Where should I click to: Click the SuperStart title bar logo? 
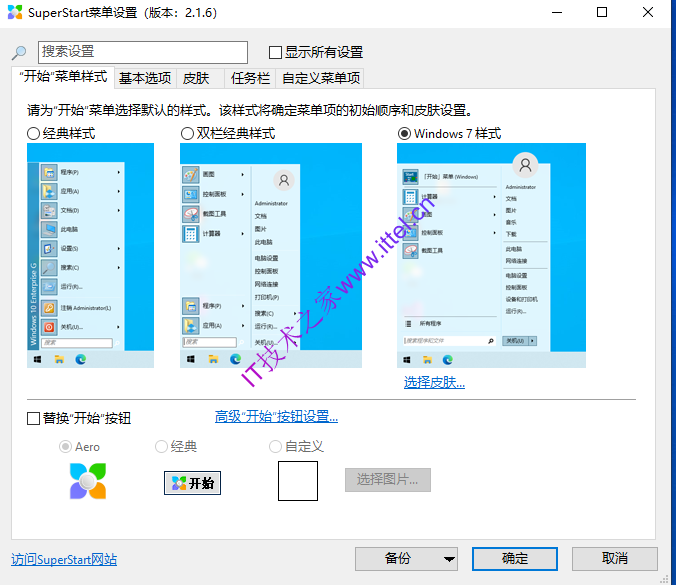(15, 12)
